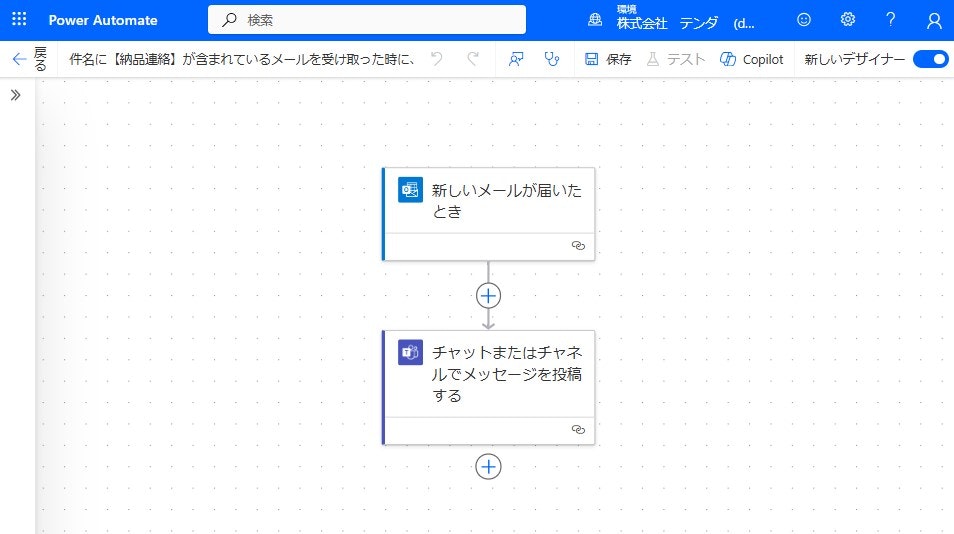Open the settings gear

point(848,19)
